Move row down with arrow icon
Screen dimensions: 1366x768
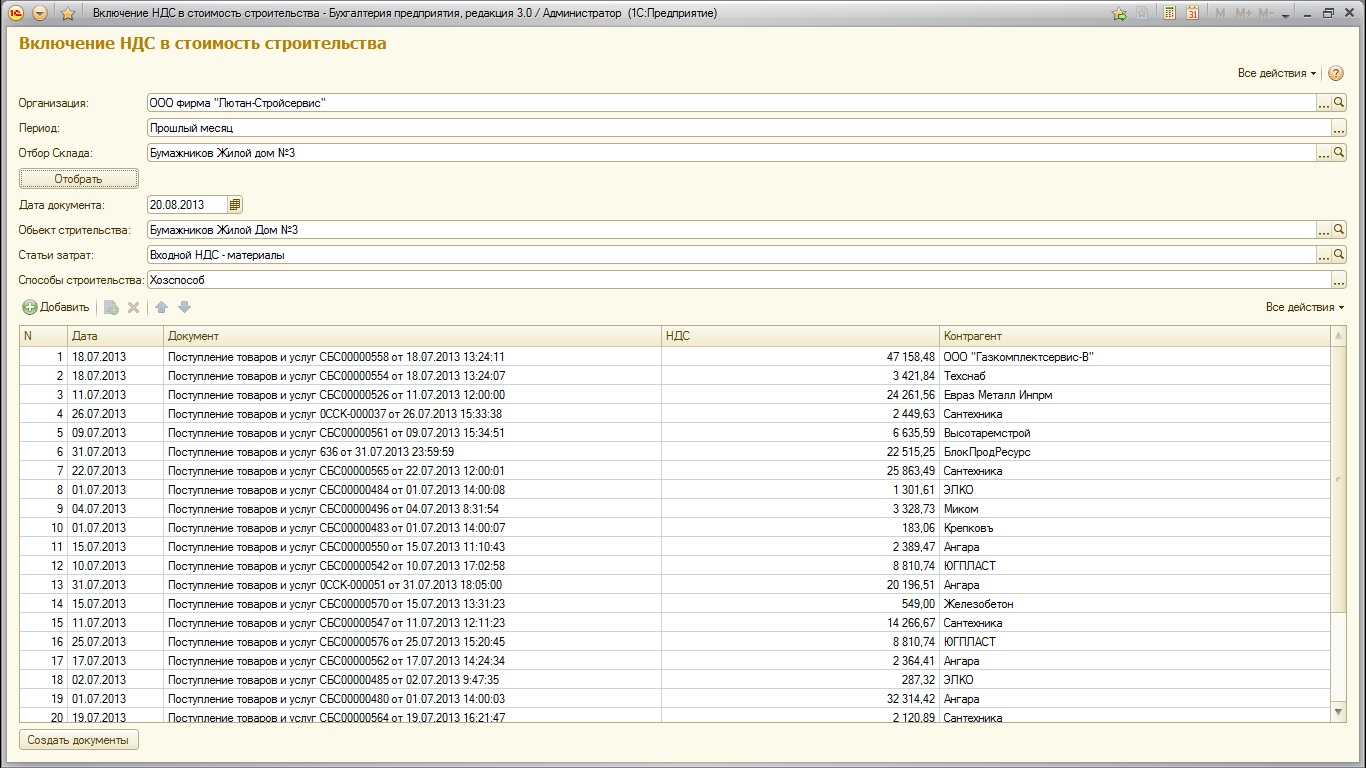coord(184,307)
